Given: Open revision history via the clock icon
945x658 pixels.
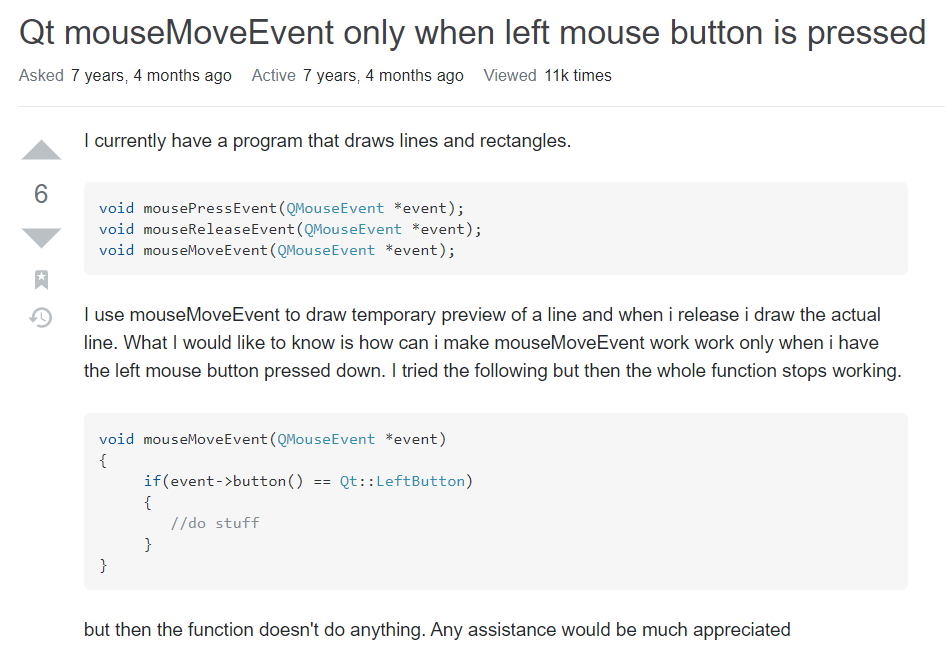Looking at the screenshot, I should (40, 317).
